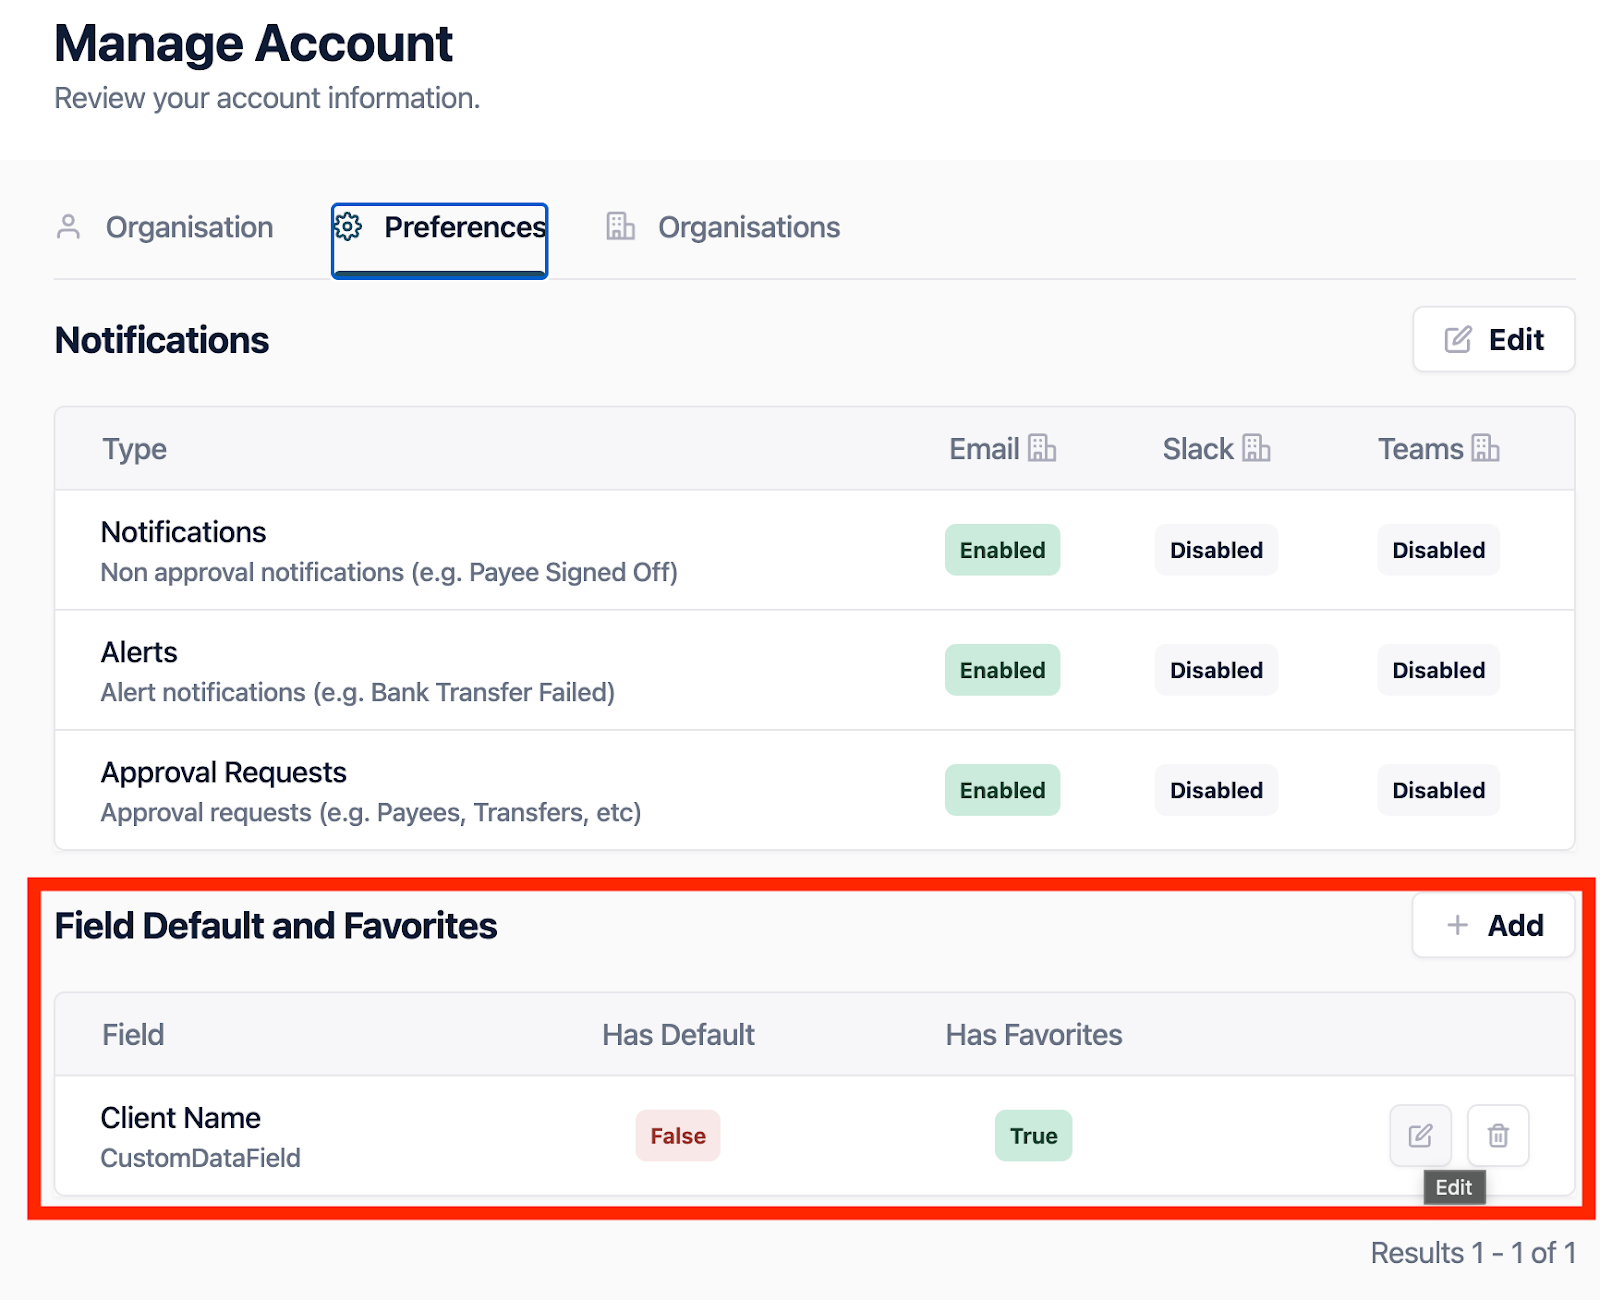
Task: Click the Alerts Email Enabled badge
Action: [1002, 670]
